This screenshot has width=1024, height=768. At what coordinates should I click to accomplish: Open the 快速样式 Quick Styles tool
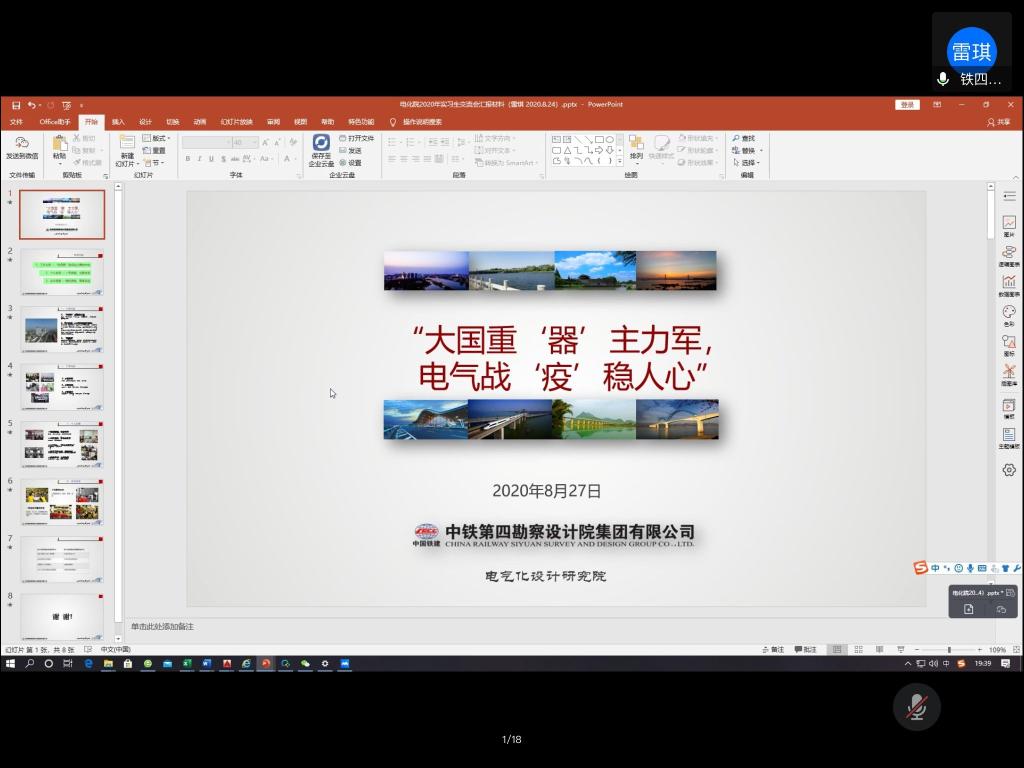663,148
